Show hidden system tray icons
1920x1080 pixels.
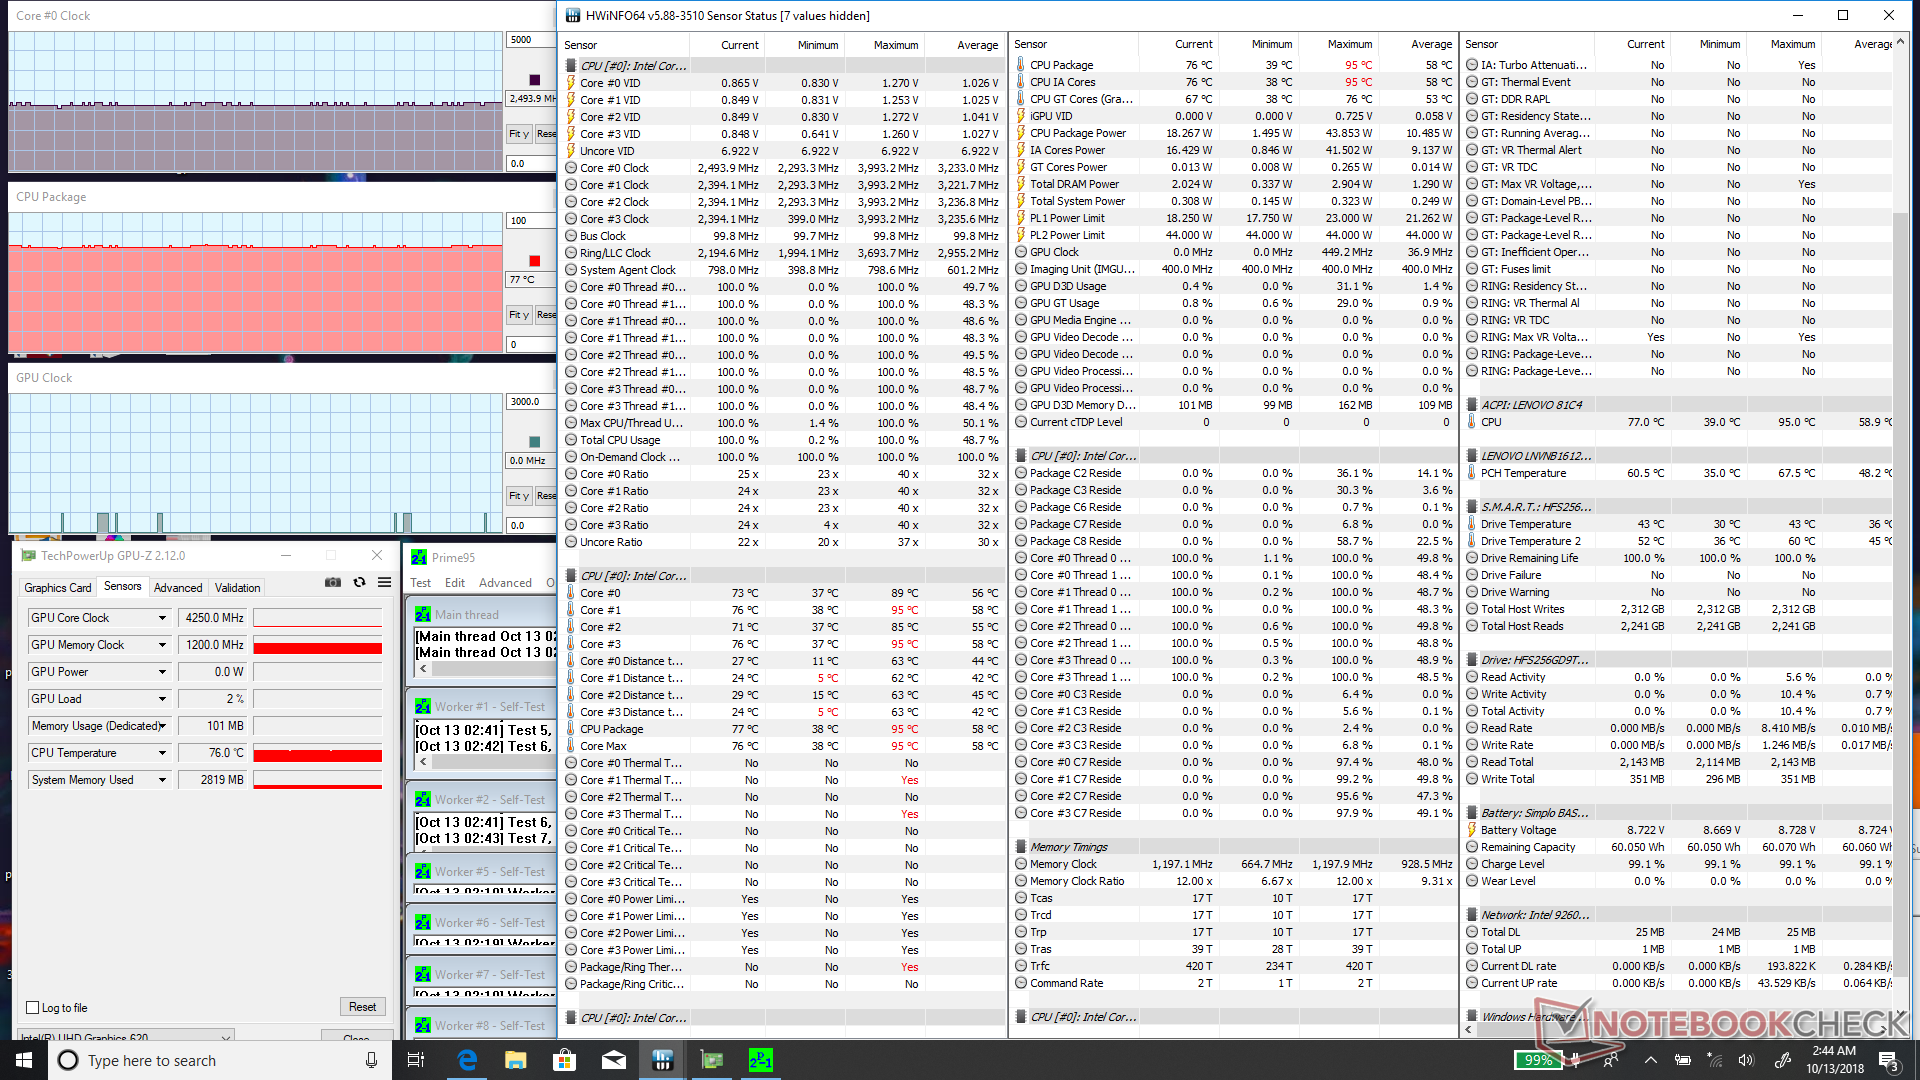pos(1650,1060)
